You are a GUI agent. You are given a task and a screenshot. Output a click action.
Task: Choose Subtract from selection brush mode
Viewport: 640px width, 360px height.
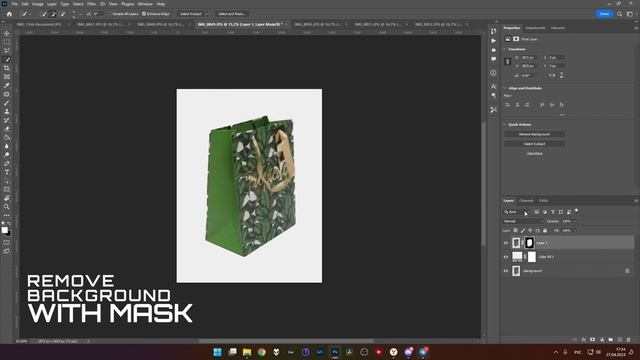[x=63, y=14]
